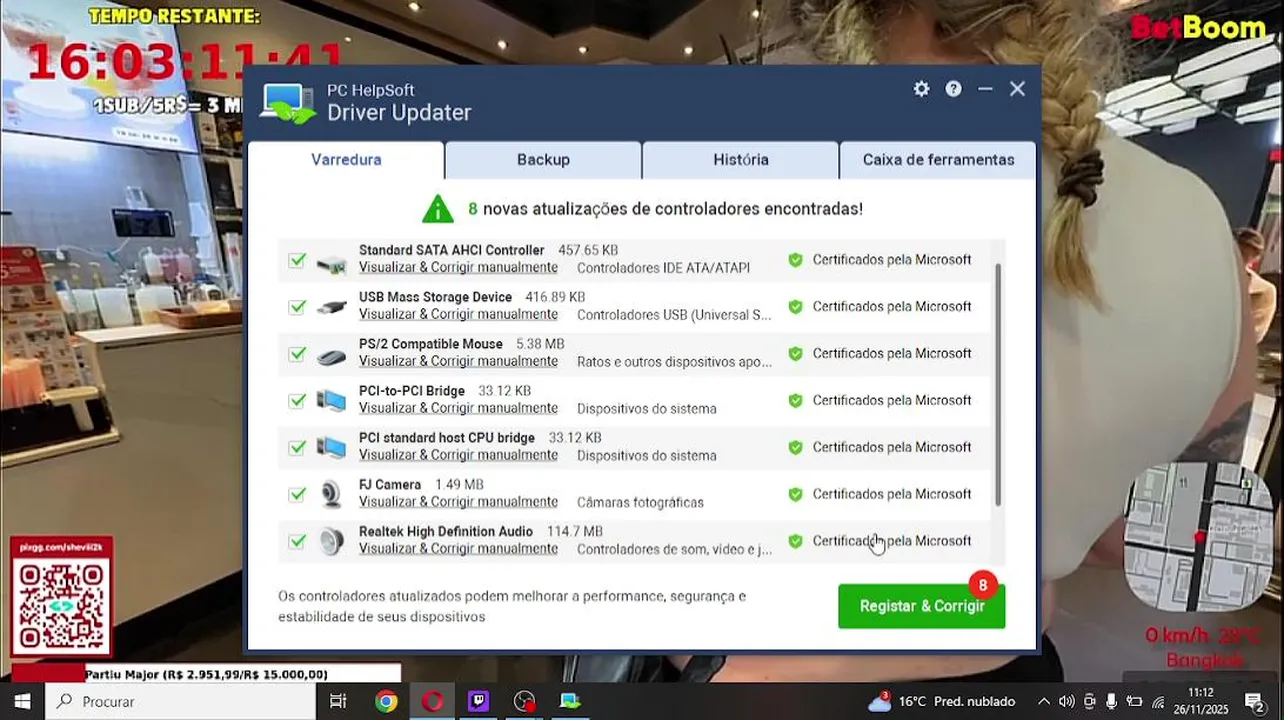This screenshot has width=1284, height=720.
Task: Open Visualizar & Corrigir manualmente for PS/2 Mouse
Action: (458, 362)
